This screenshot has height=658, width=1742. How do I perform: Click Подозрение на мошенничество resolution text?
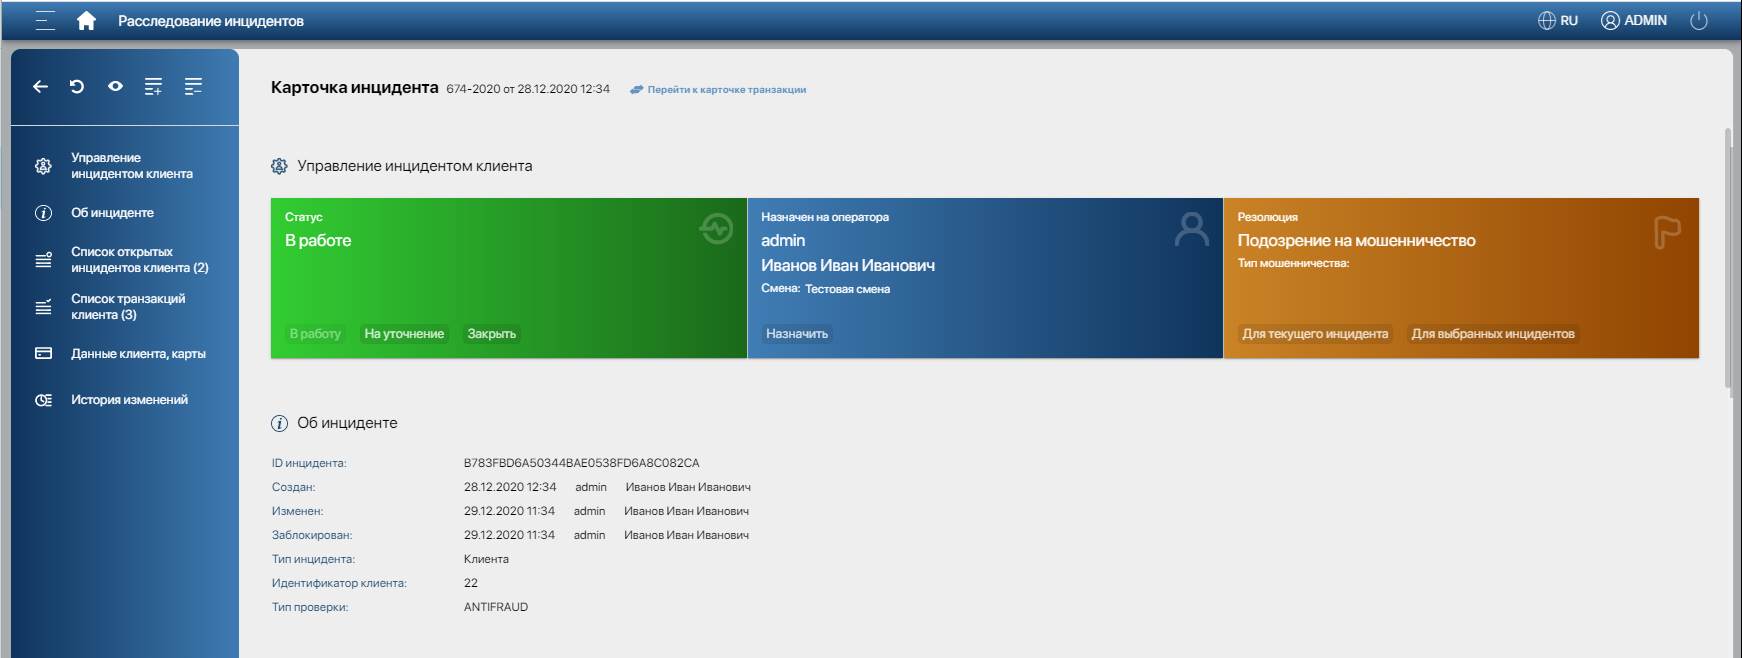1356,241
